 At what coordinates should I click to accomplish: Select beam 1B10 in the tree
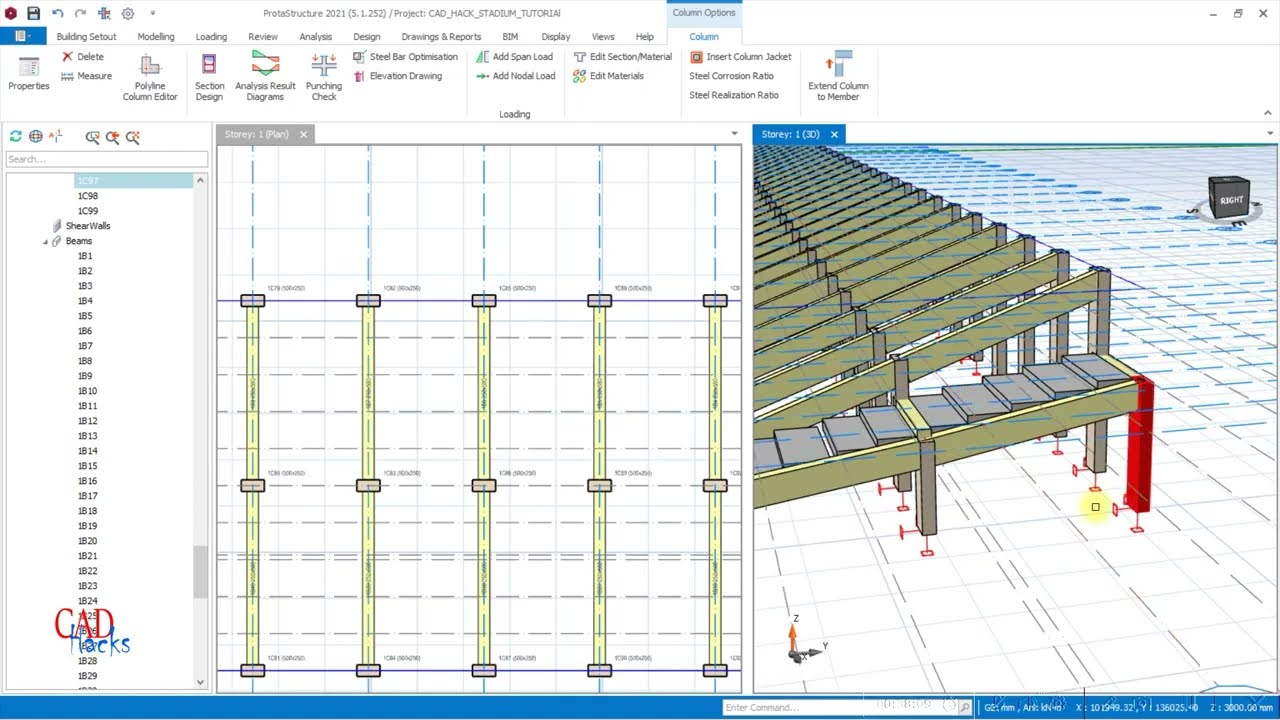[x=88, y=391]
